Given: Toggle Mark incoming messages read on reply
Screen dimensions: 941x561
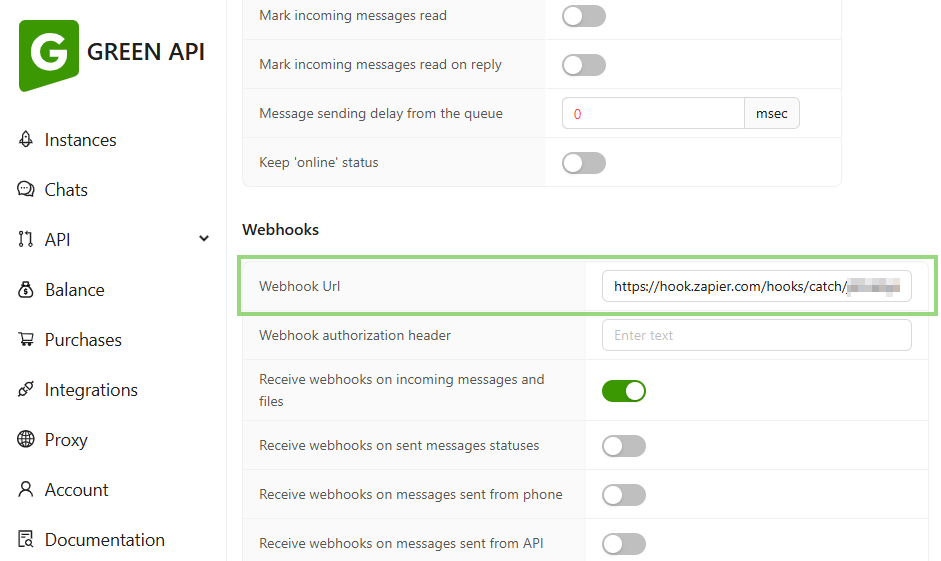Looking at the screenshot, I should coord(584,65).
